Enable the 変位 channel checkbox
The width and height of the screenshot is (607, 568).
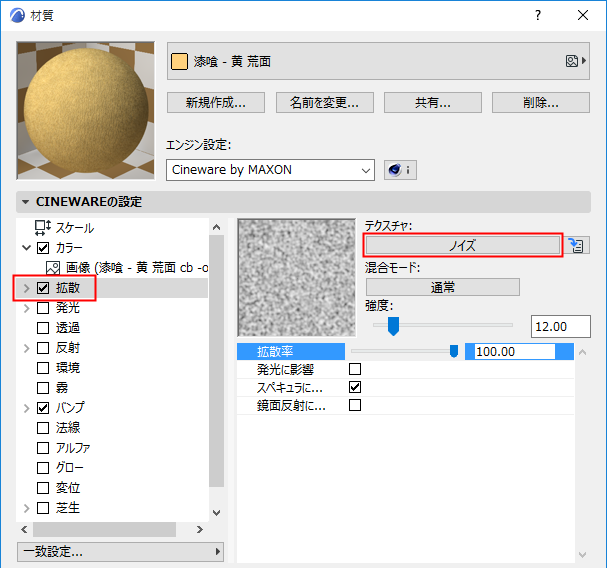tap(43, 488)
